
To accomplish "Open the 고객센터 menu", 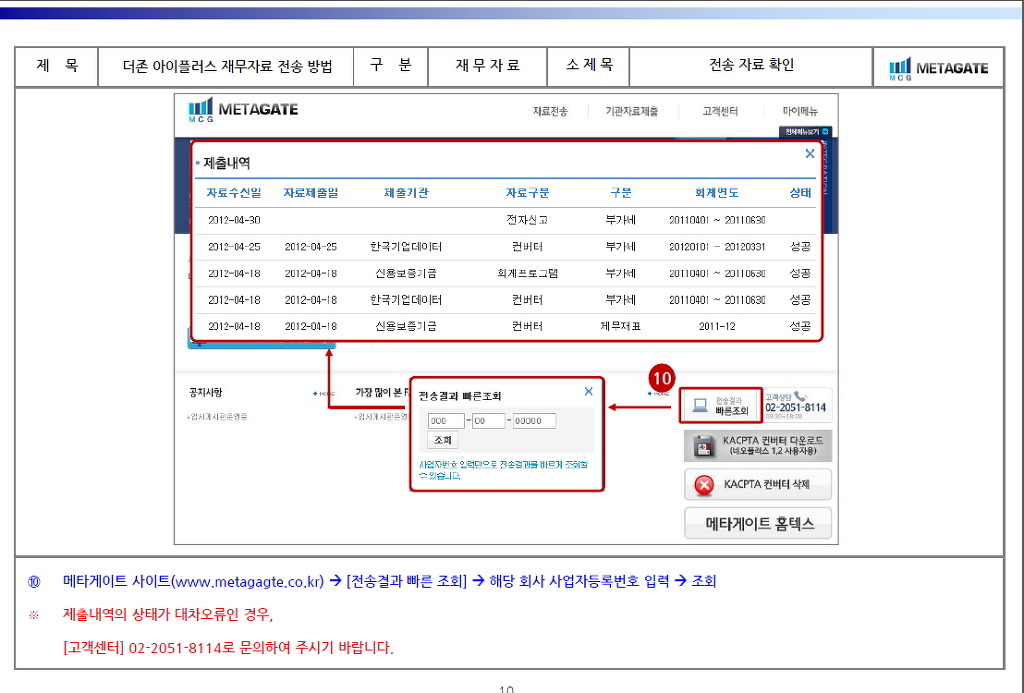I will (720, 112).
